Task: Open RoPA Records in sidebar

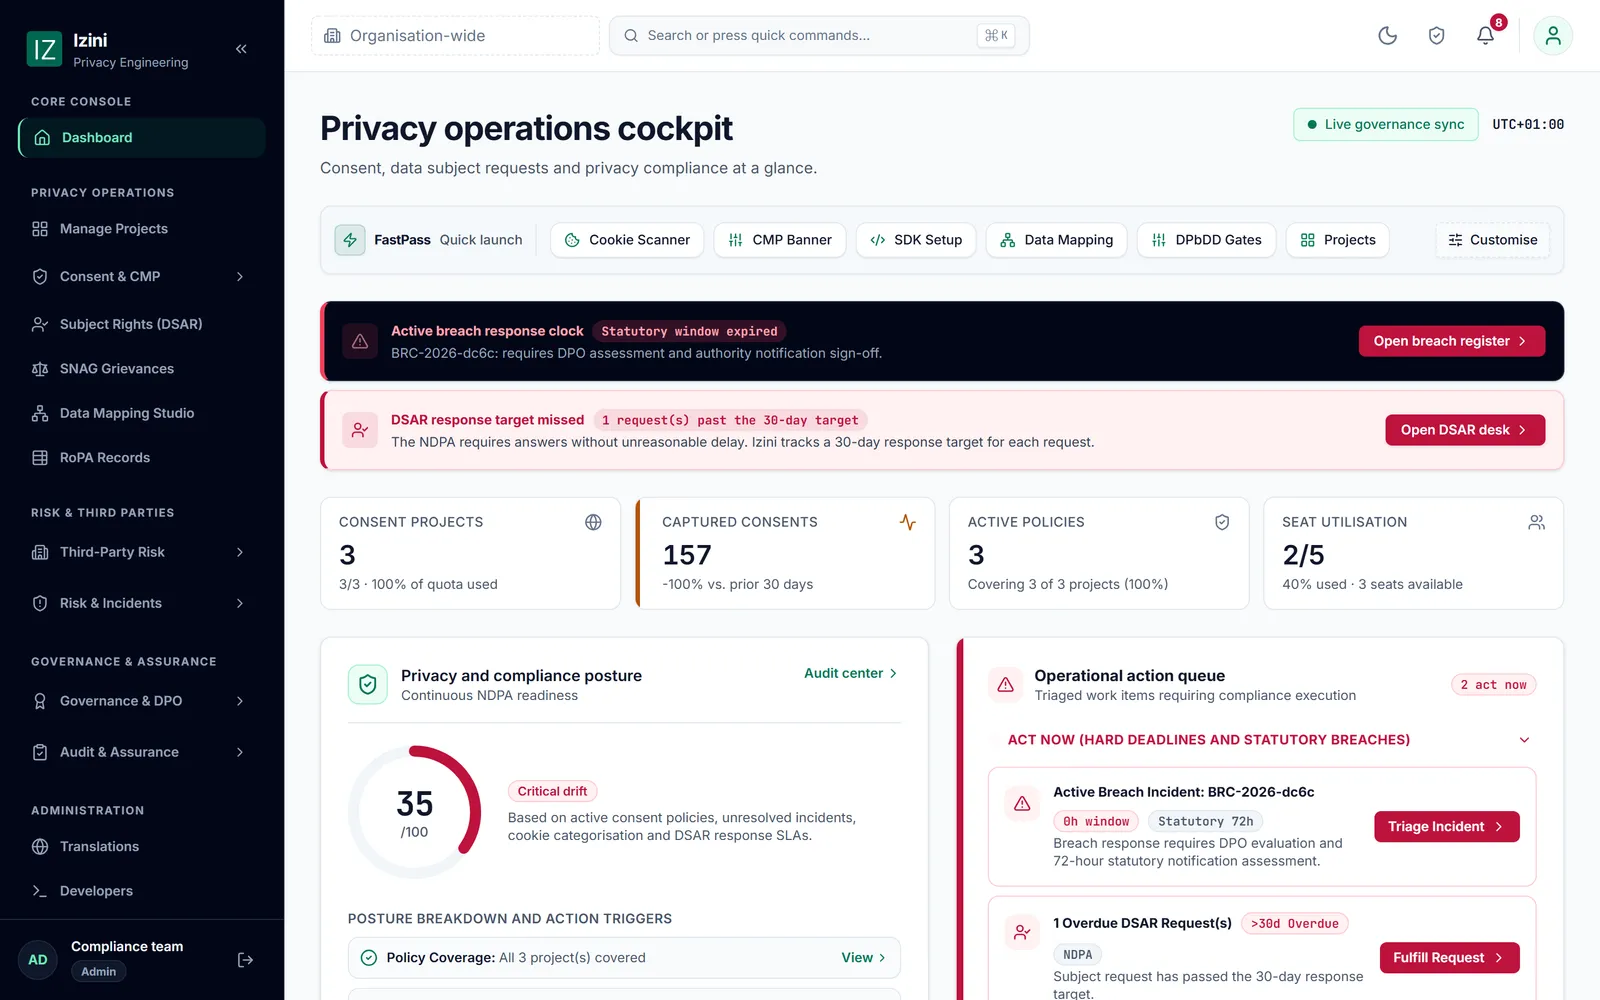Action: pos(141,458)
